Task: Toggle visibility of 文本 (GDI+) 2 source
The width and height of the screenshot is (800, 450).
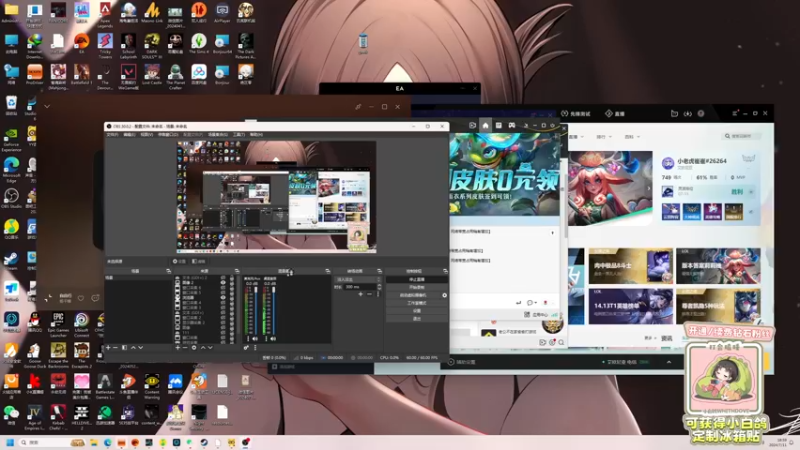Action: 222,278
